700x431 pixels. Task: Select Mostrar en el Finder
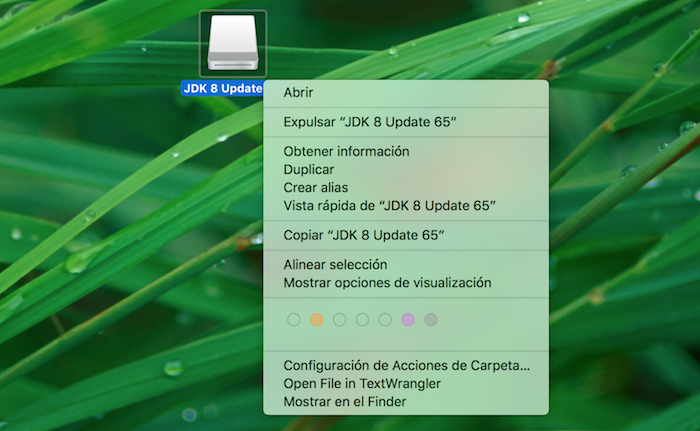pos(344,401)
